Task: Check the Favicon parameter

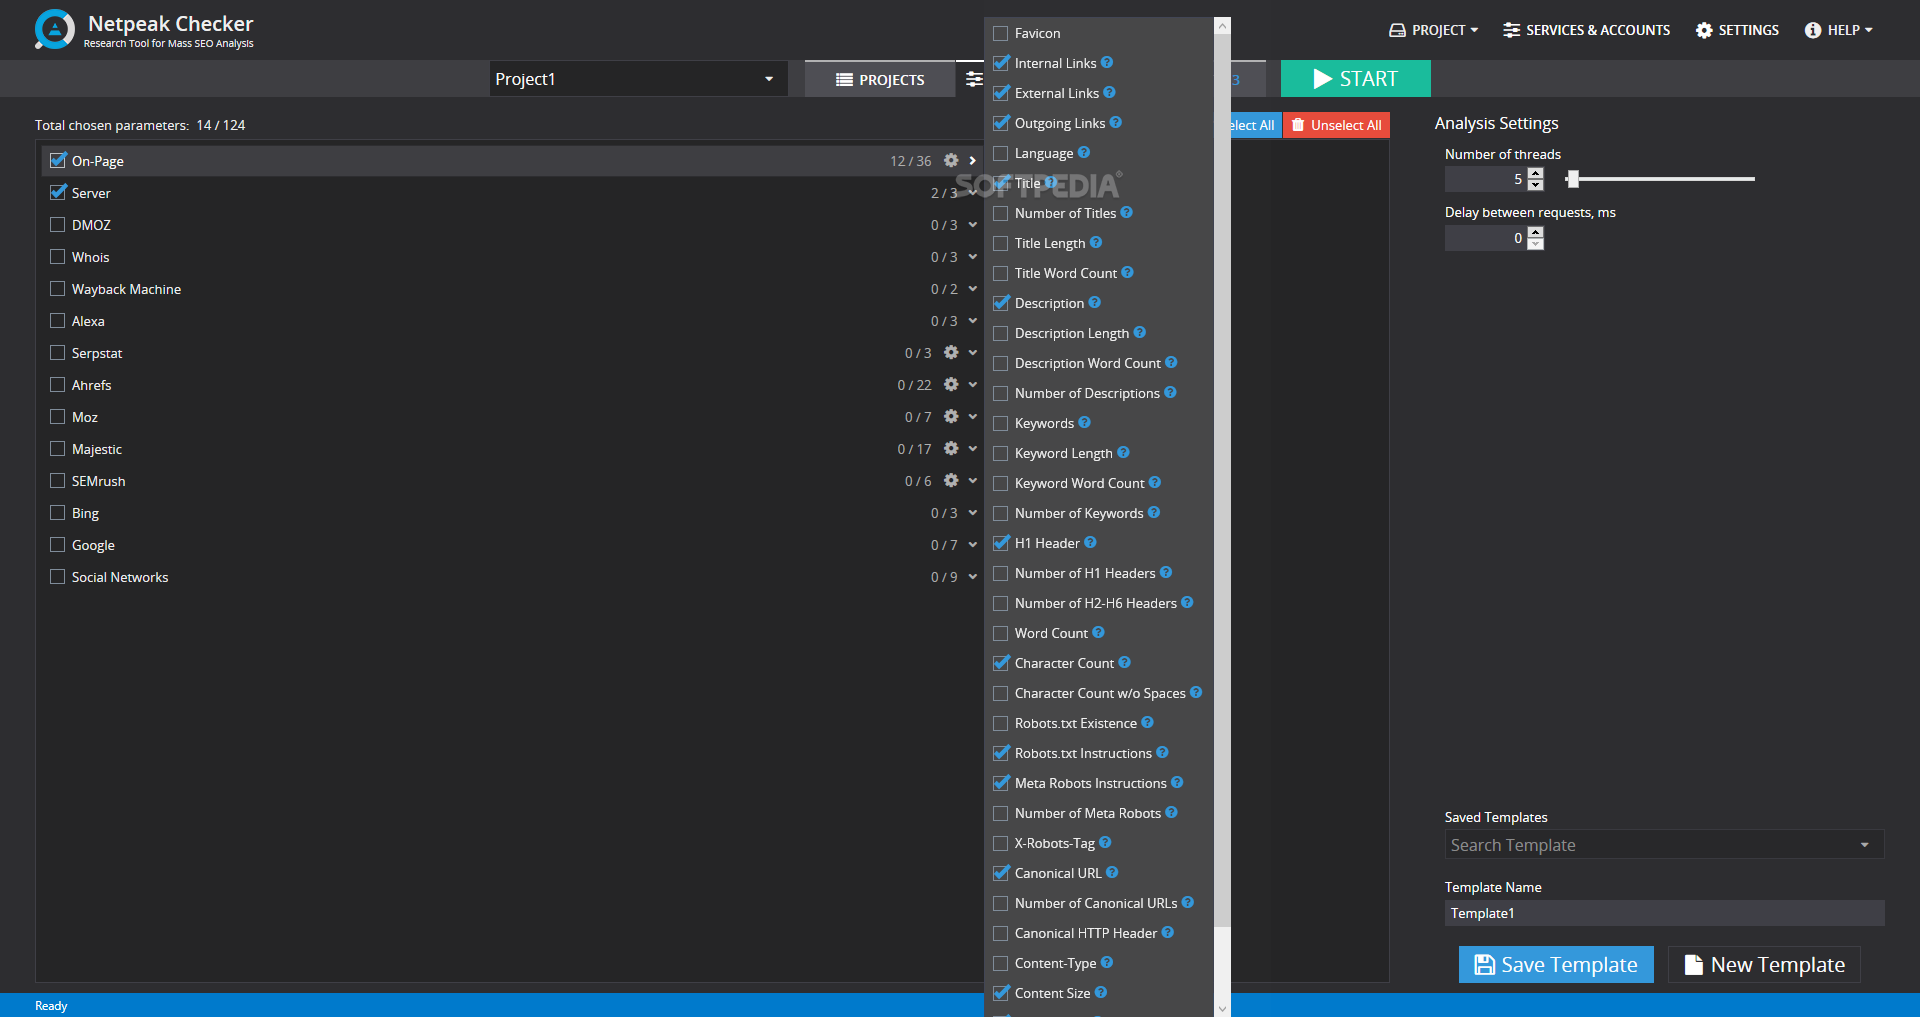Action: coord(1001,33)
